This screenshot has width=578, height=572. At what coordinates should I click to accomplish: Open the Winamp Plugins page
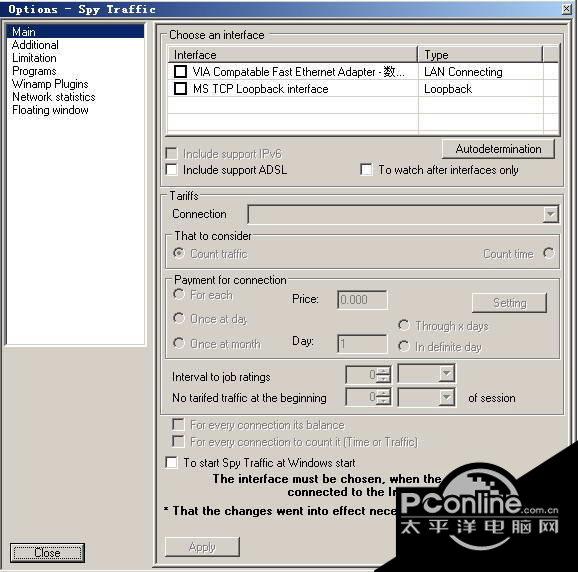[x=50, y=84]
